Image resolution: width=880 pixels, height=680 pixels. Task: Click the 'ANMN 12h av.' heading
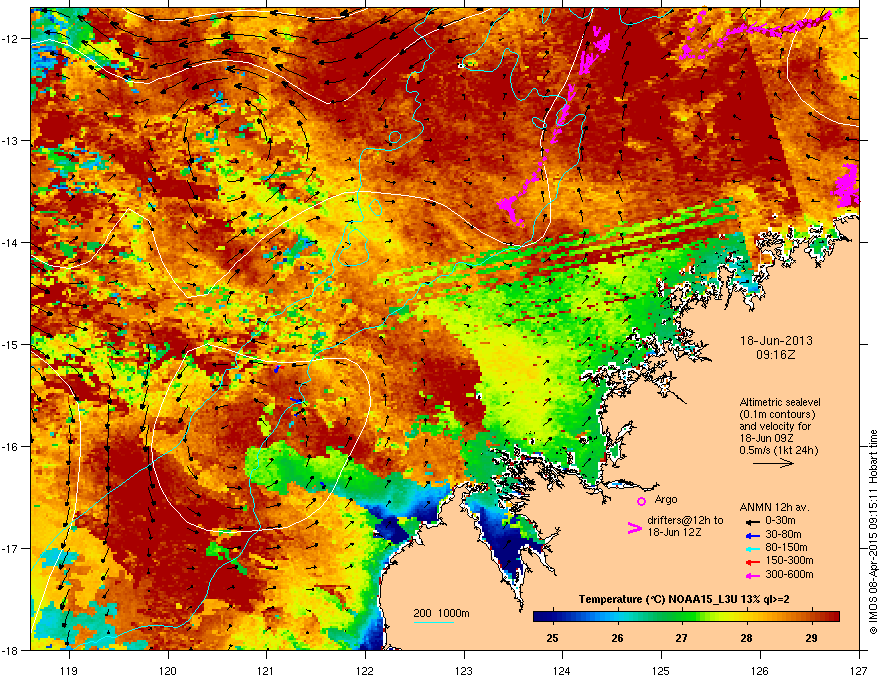point(774,507)
